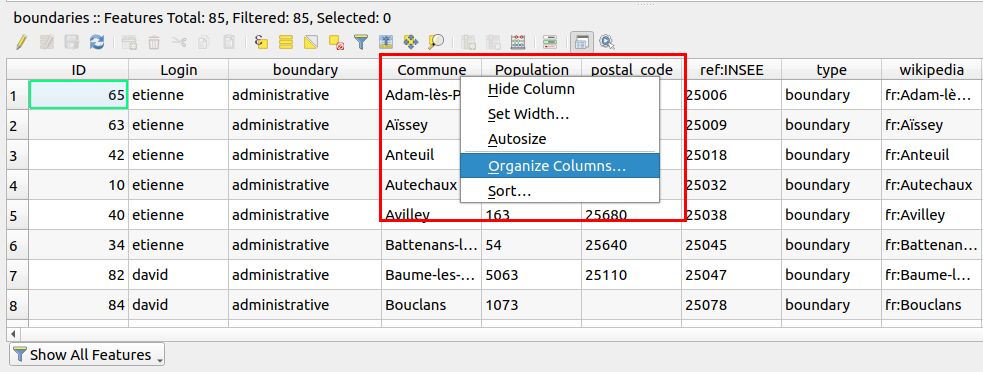
Task: Click the boundary column header
Action: (305, 70)
